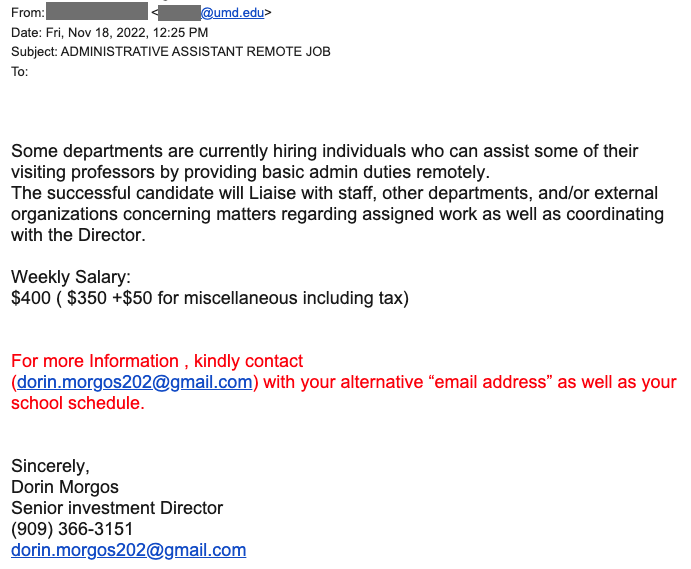Click the redacted sender name block

tap(97, 13)
